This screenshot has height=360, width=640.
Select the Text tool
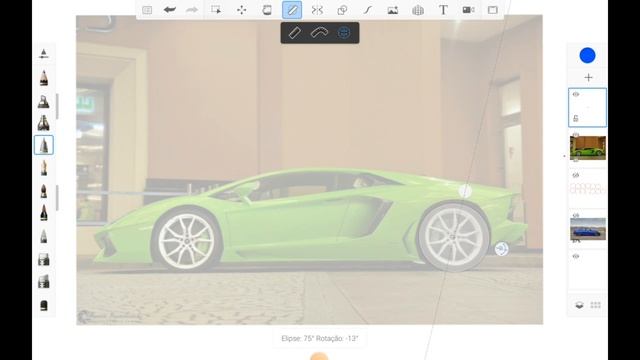pyautogui.click(x=443, y=10)
